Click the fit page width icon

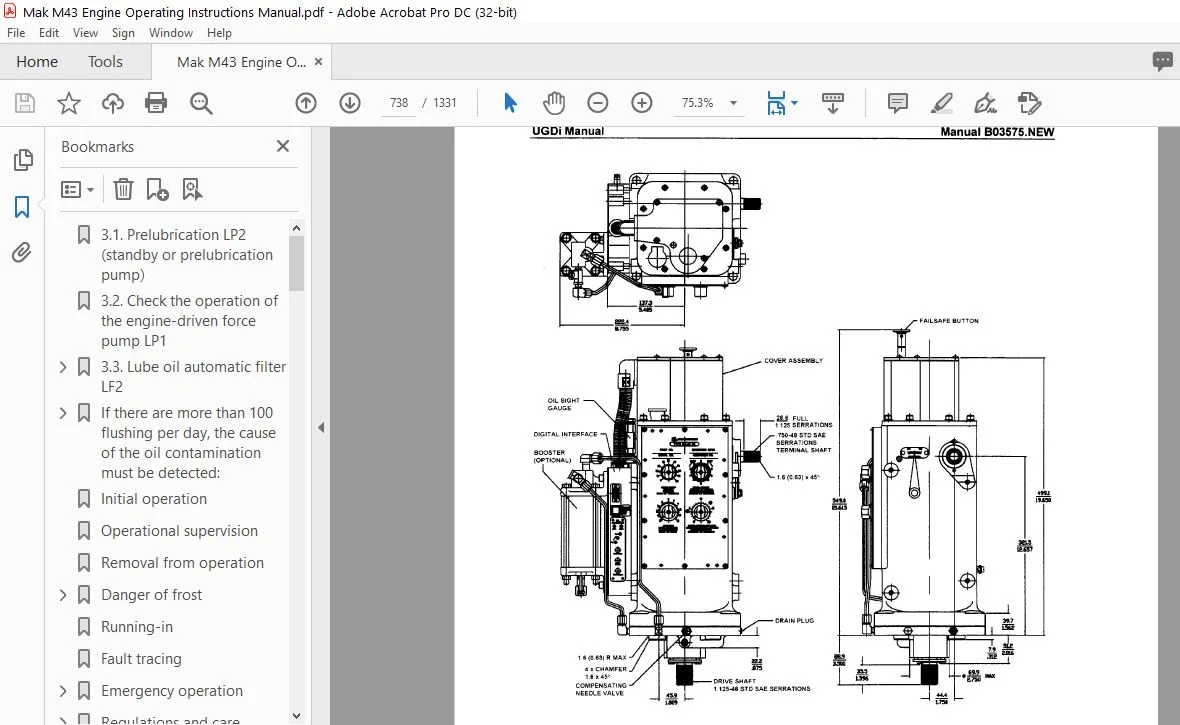[x=776, y=103]
